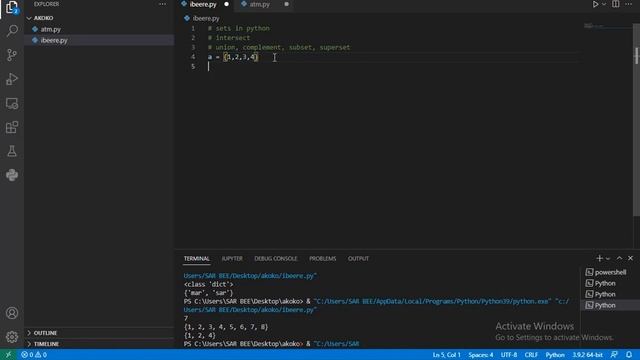
Task: Change CRLF end of line sequence
Action: click(531, 355)
